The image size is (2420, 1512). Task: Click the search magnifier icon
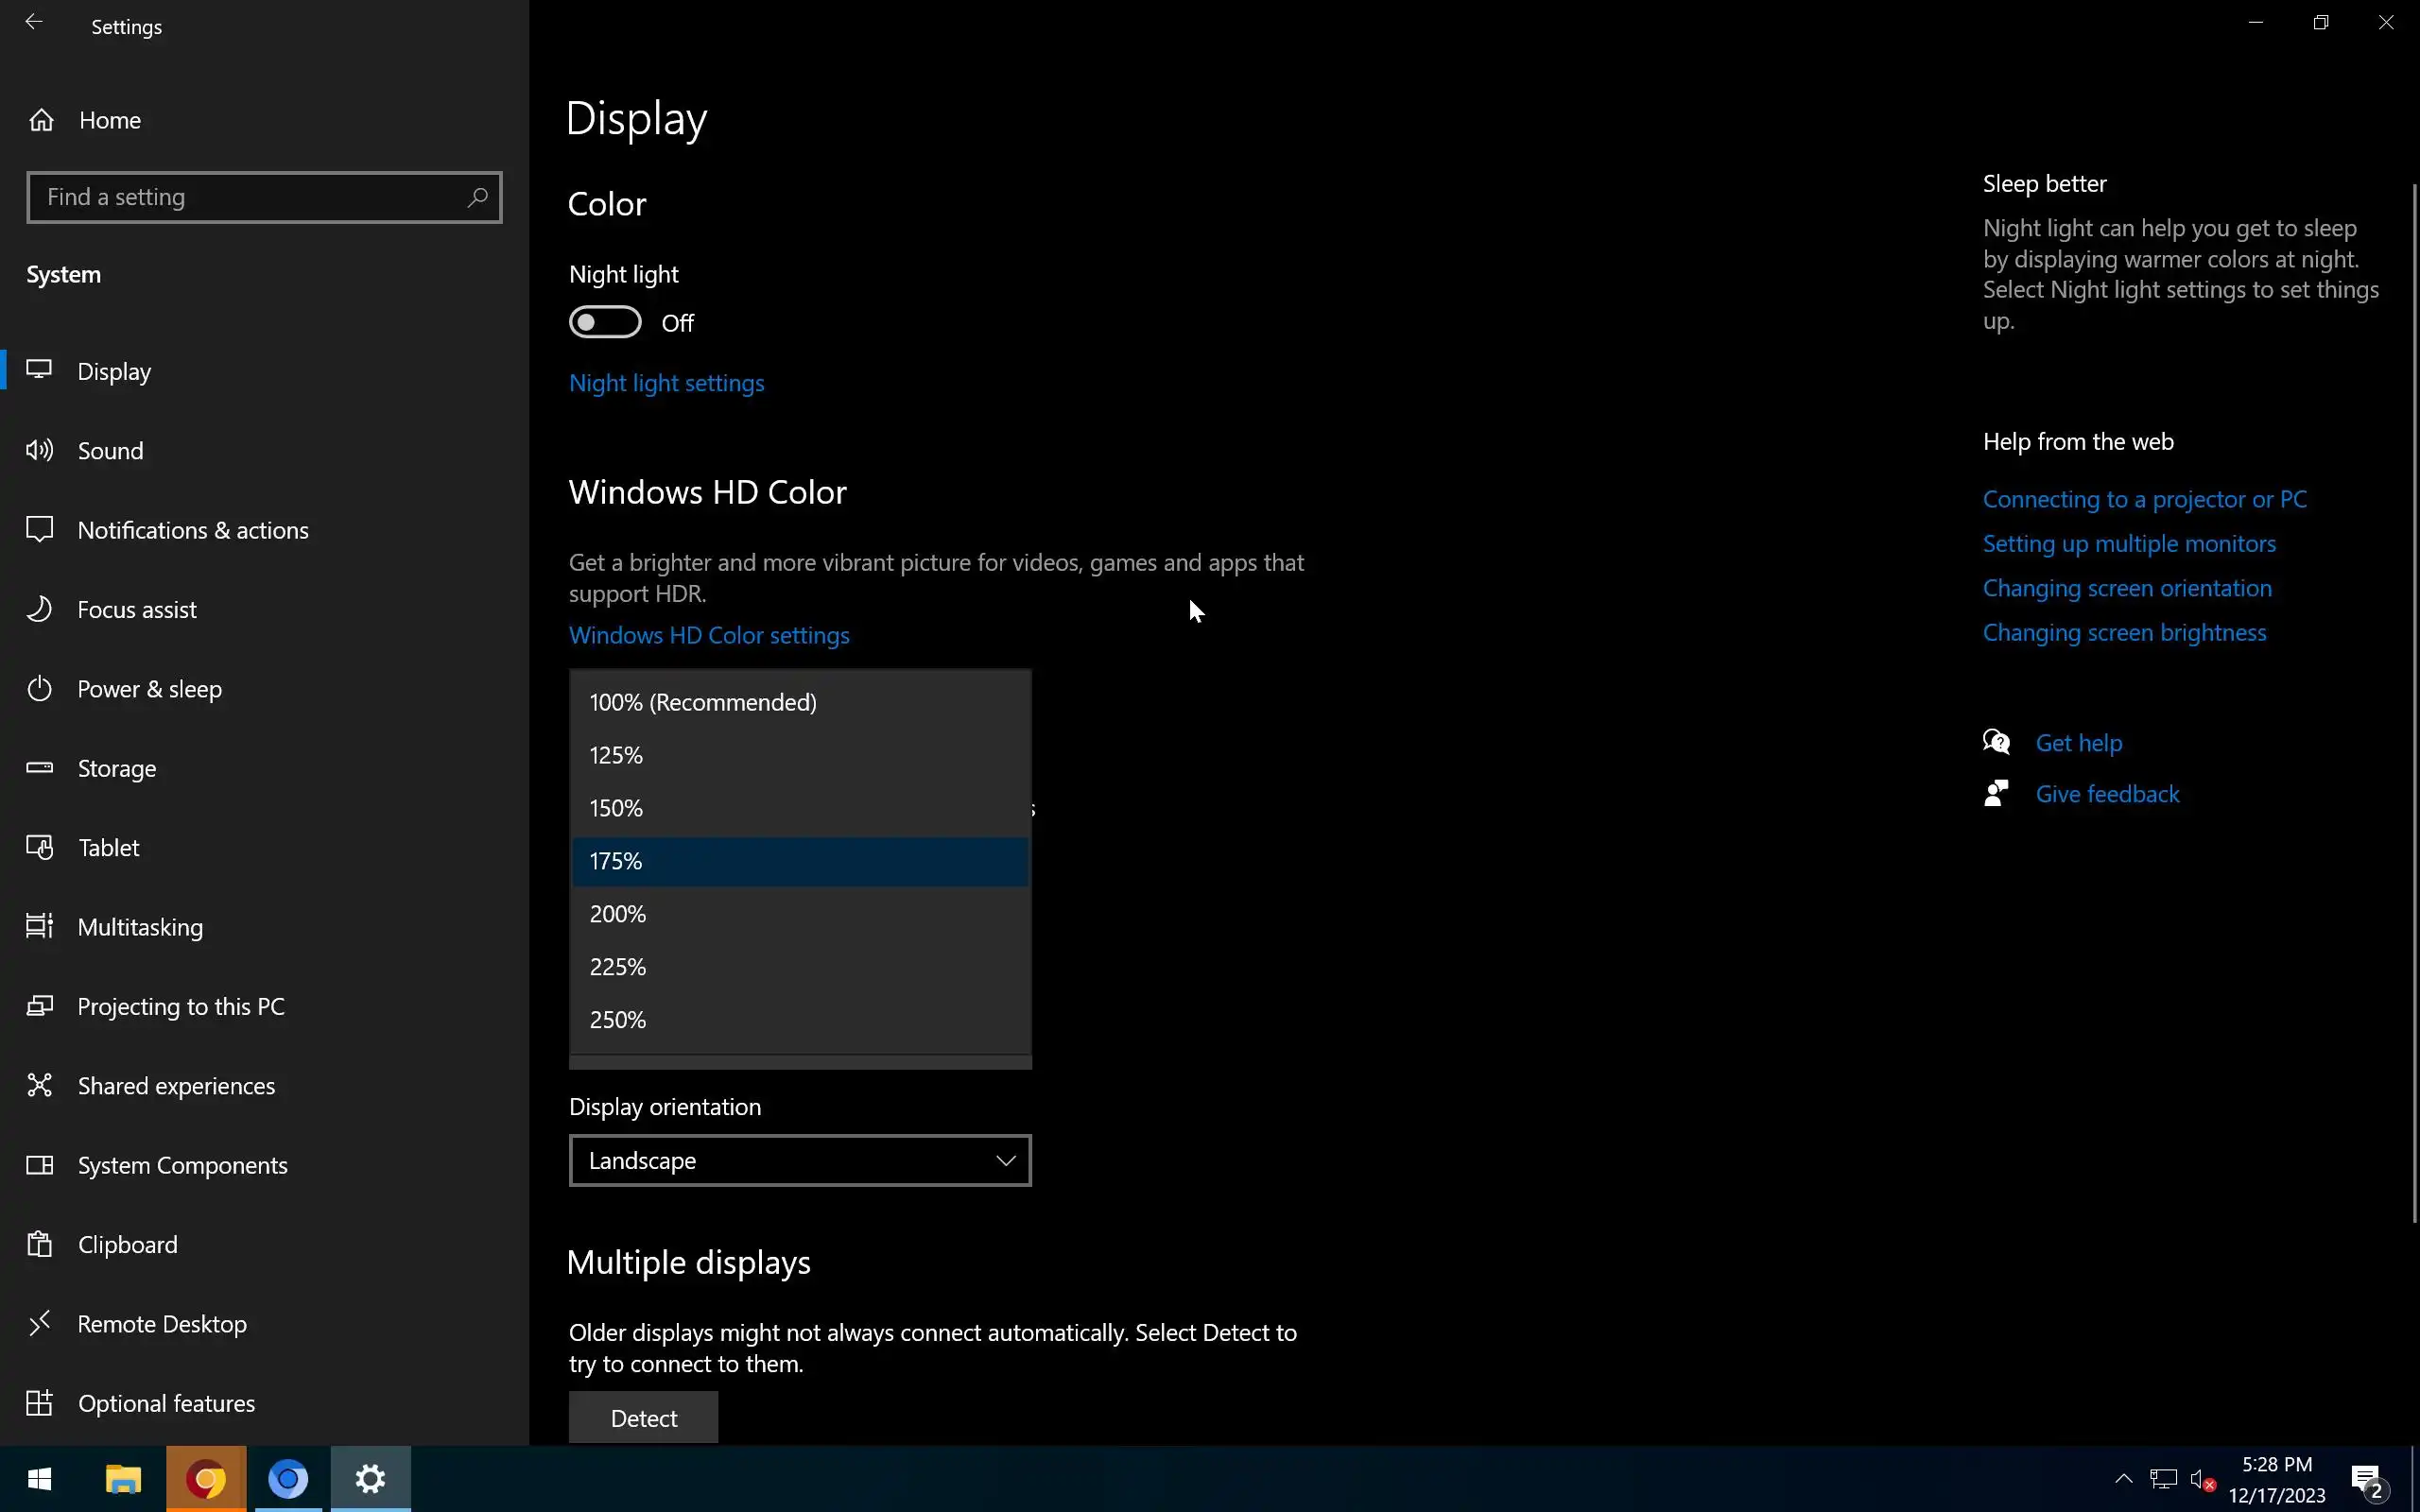tap(477, 197)
